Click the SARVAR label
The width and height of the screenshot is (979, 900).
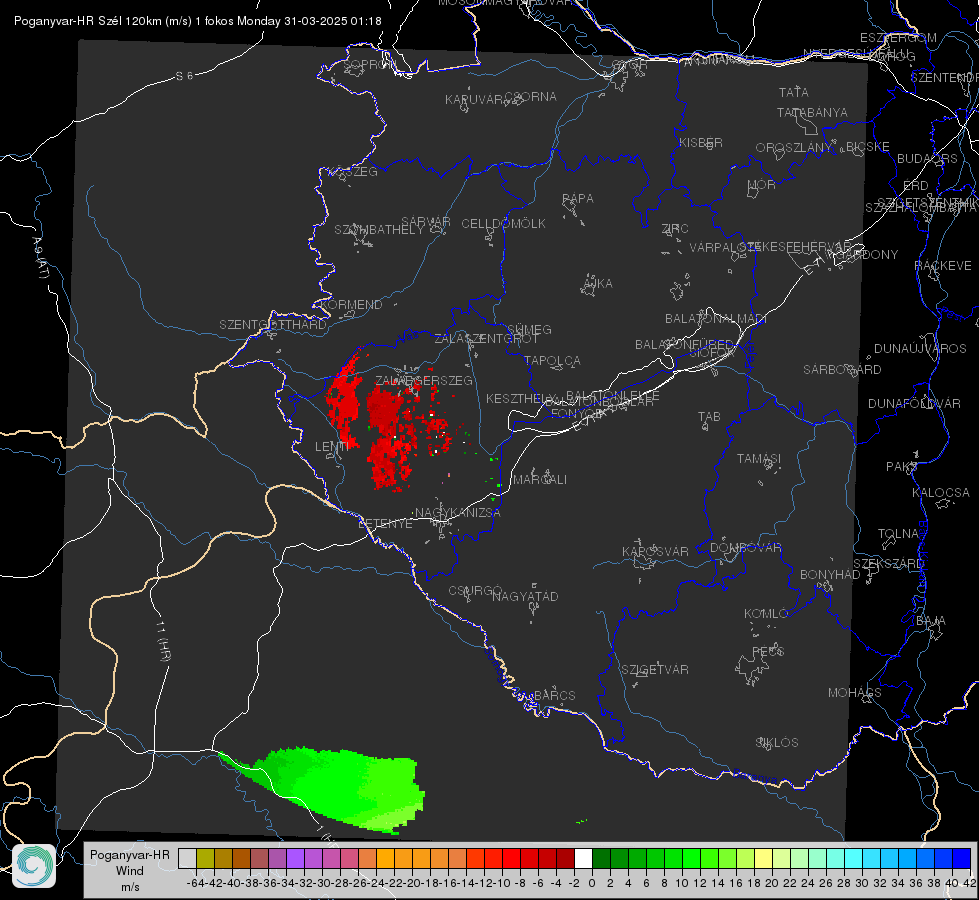[x=426, y=222]
